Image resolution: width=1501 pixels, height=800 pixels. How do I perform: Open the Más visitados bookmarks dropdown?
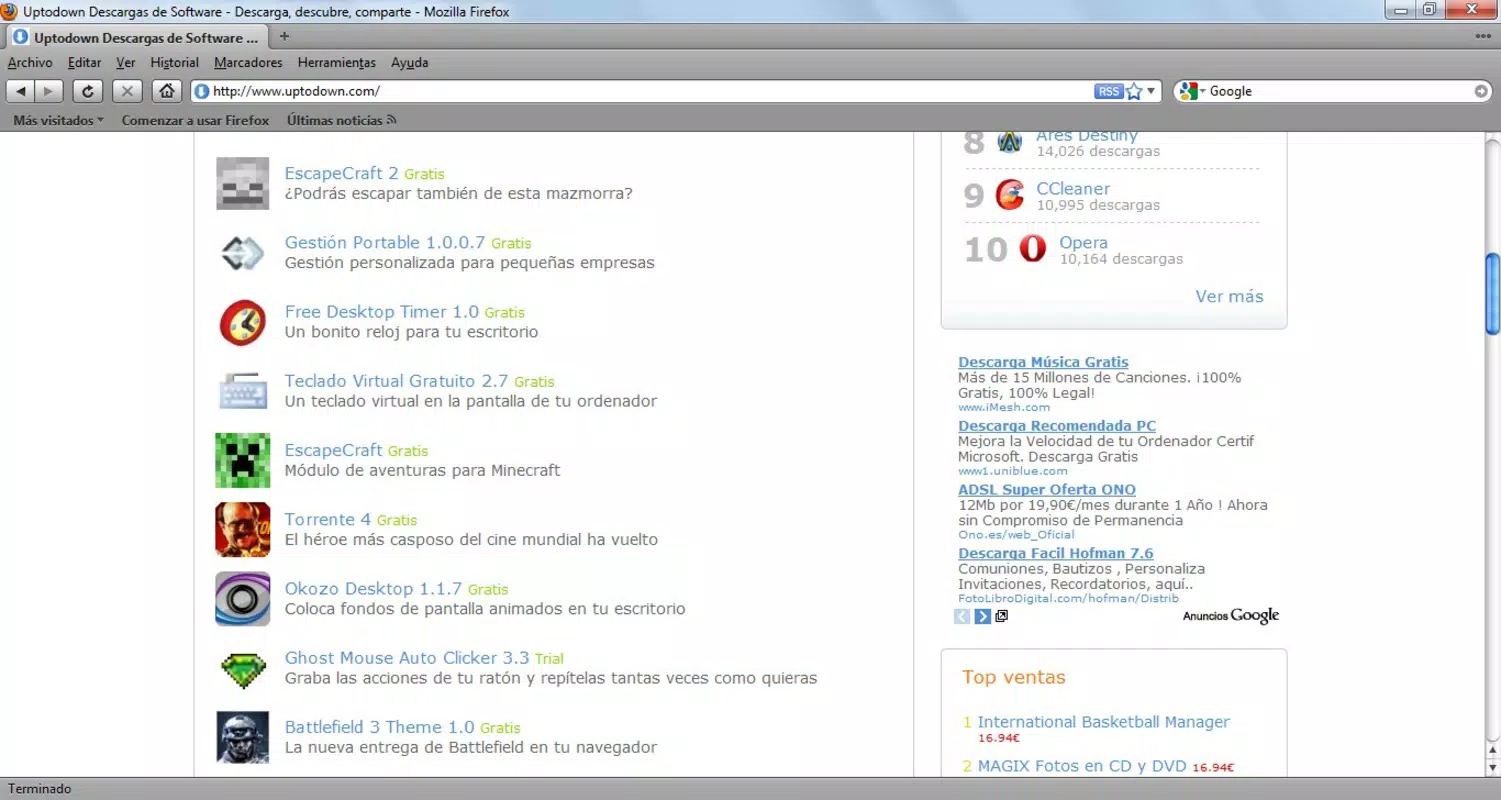[x=58, y=120]
